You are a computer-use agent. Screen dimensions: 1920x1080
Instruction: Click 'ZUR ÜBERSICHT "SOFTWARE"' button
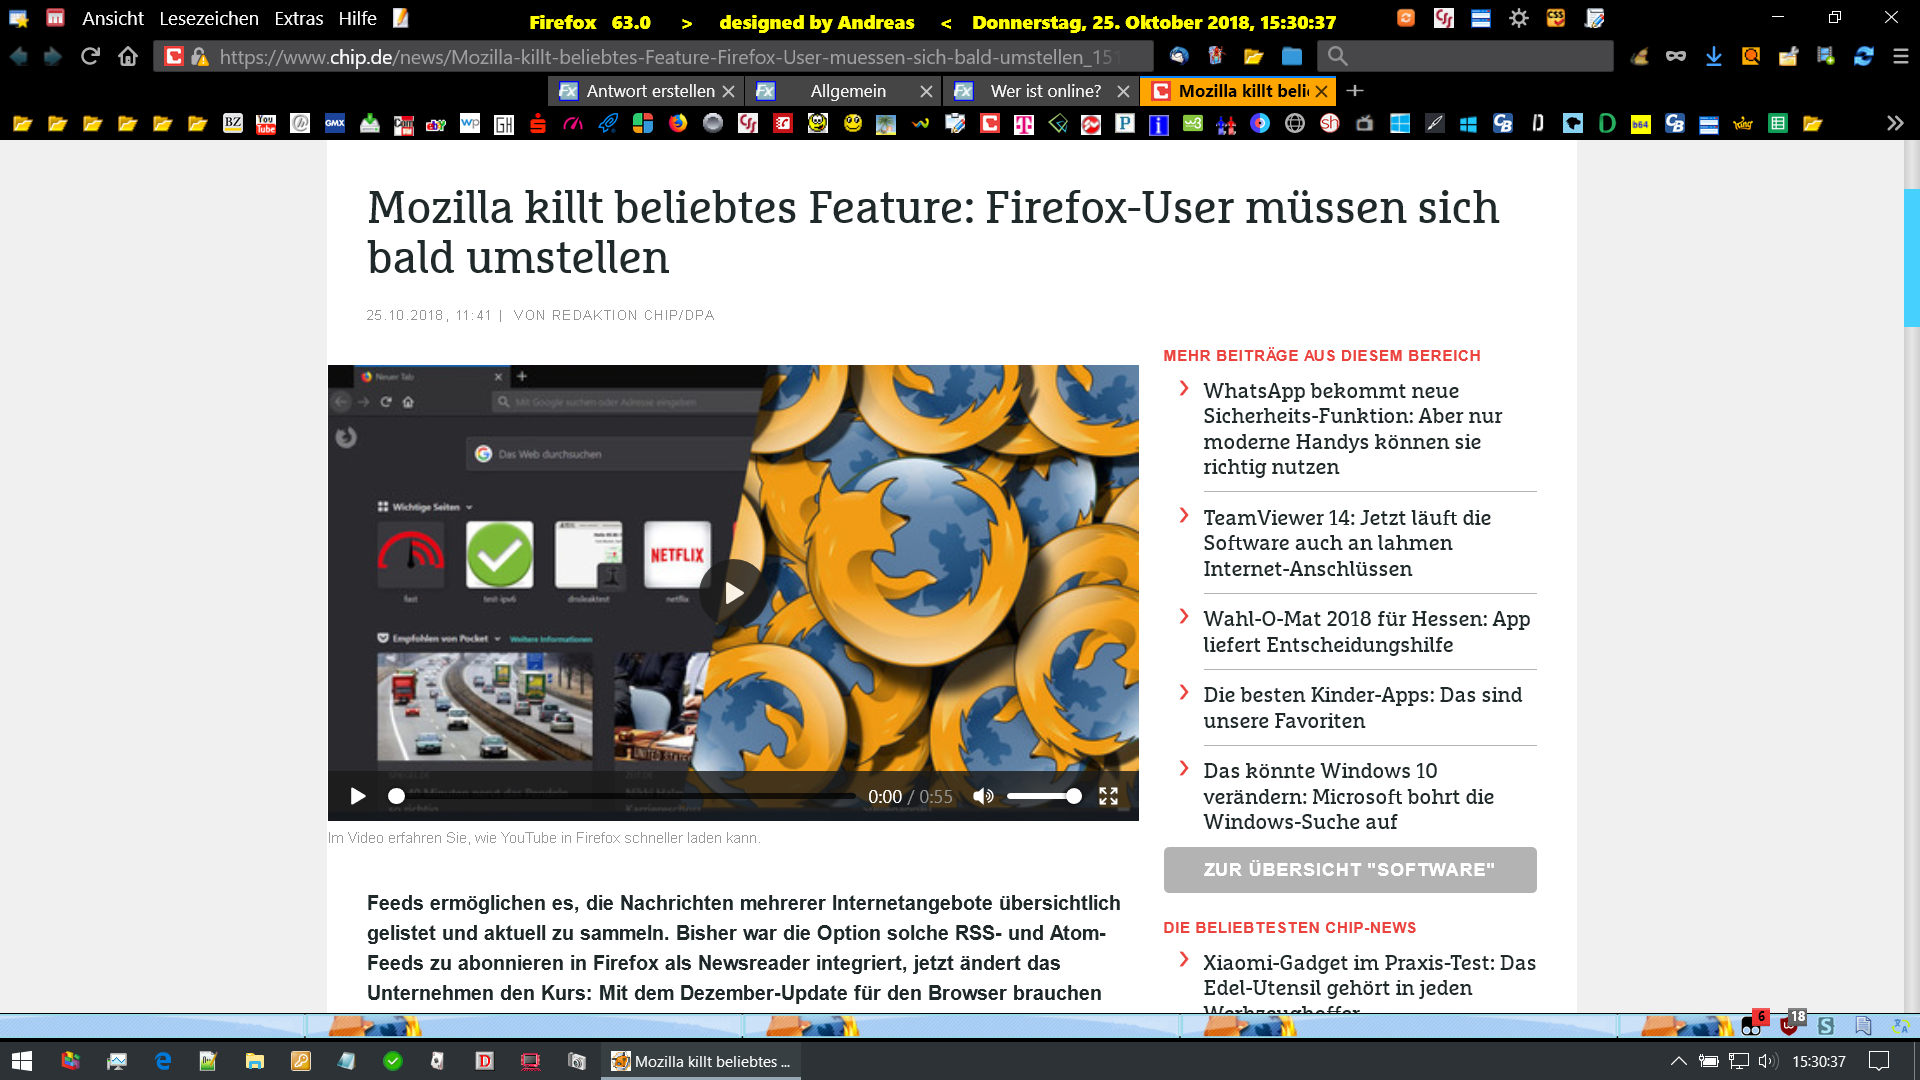point(1349,870)
